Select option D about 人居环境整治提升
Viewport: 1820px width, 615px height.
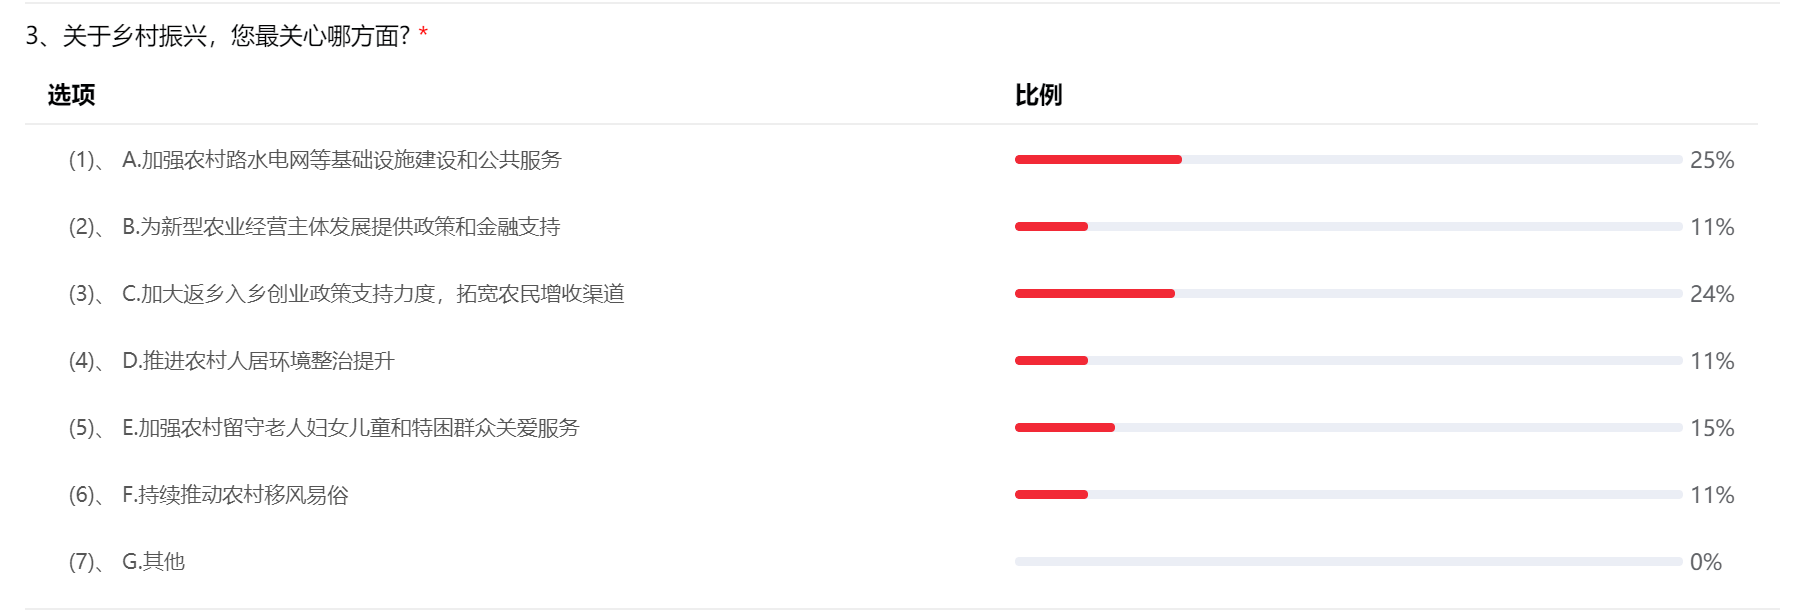pyautogui.click(x=258, y=361)
